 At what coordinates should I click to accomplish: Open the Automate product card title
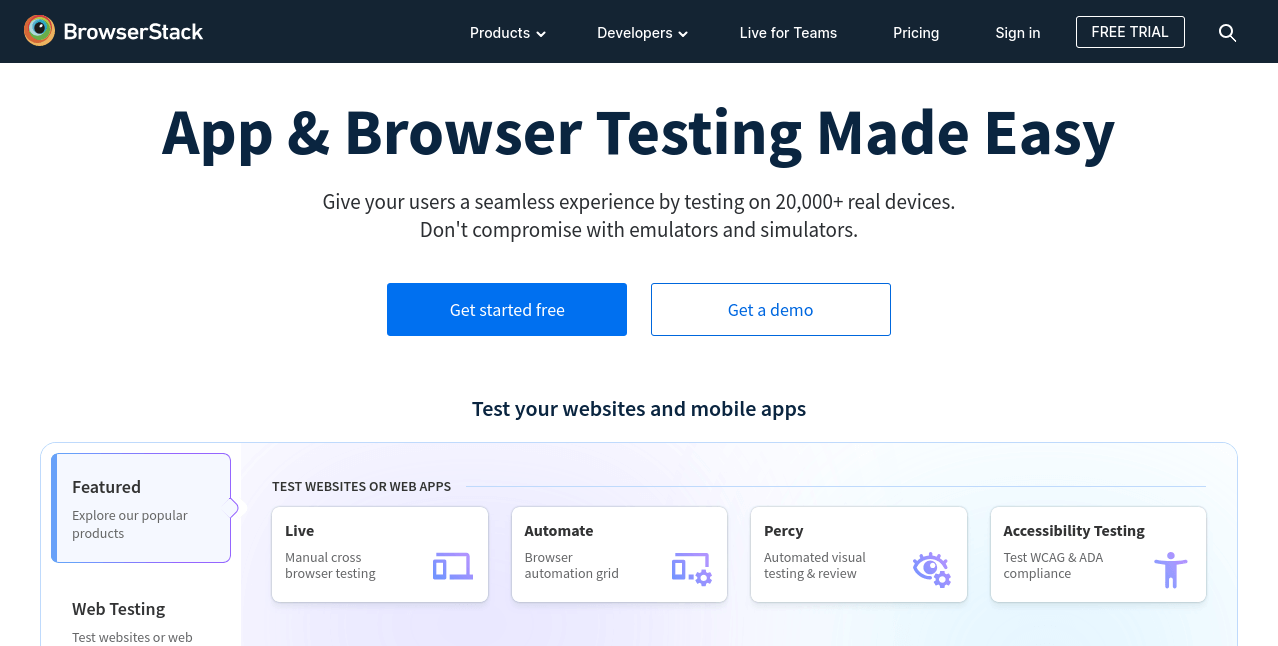point(559,531)
